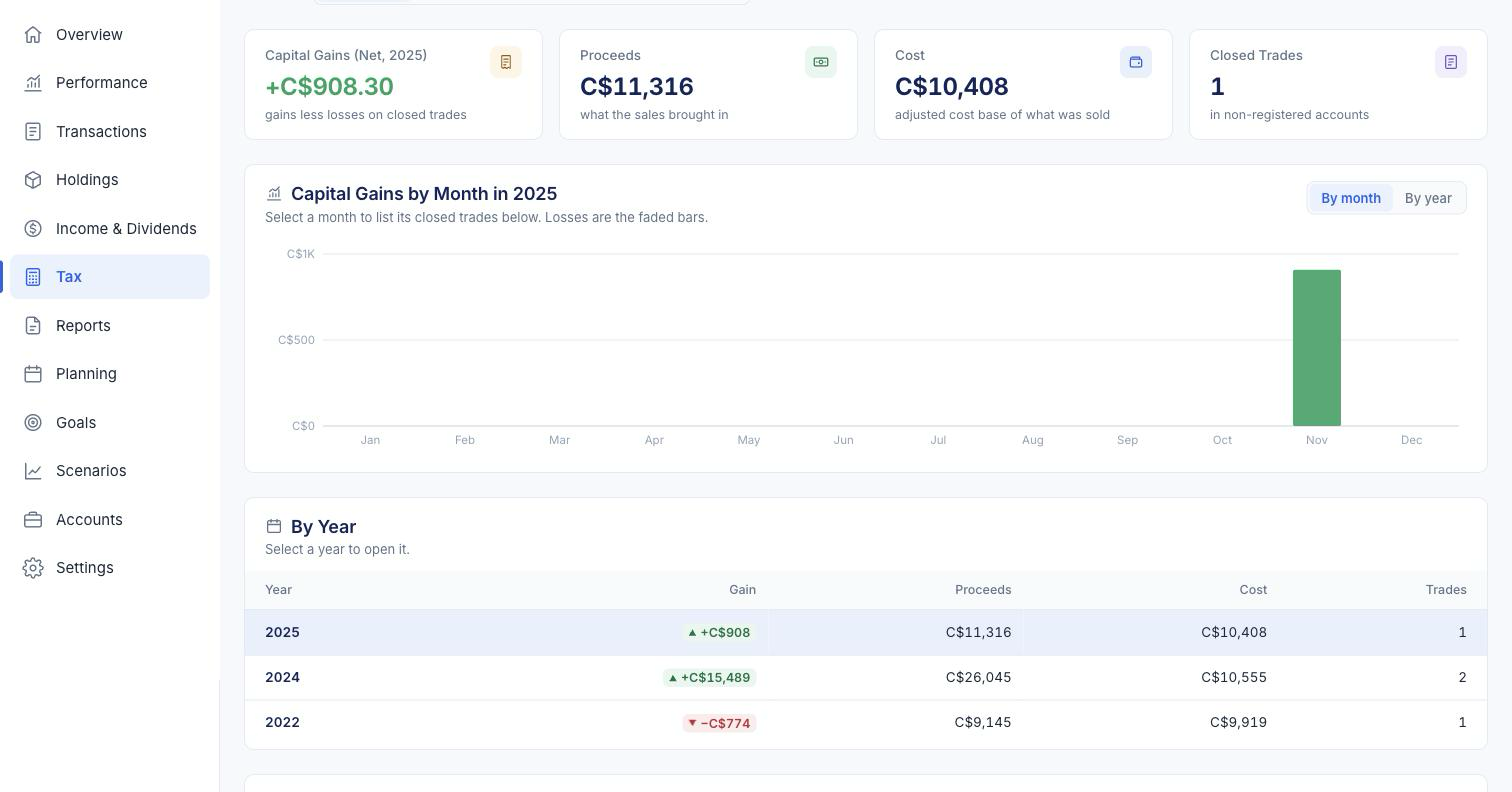Click the Closed Trades card document icon
Image resolution: width=1512 pixels, height=792 pixels.
click(x=1451, y=62)
